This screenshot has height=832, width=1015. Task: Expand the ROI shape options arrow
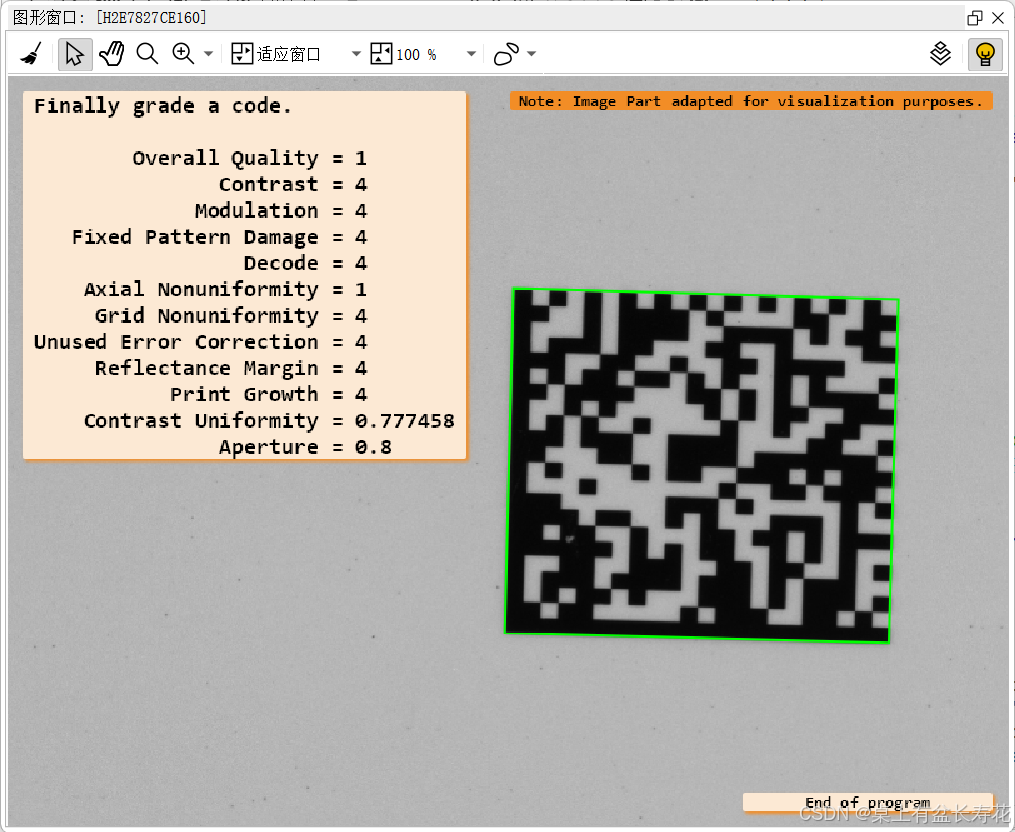[x=531, y=54]
